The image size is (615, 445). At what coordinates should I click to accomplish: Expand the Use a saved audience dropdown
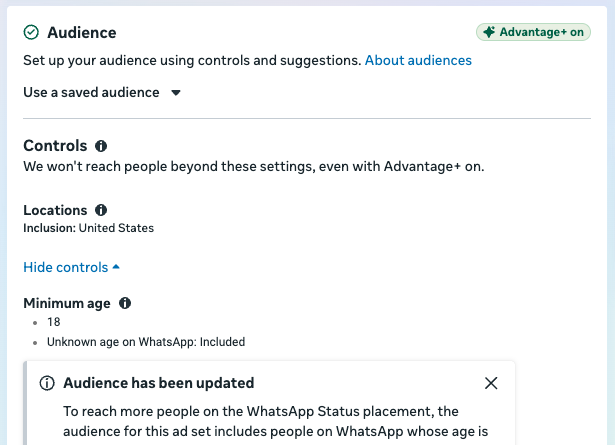point(102,93)
